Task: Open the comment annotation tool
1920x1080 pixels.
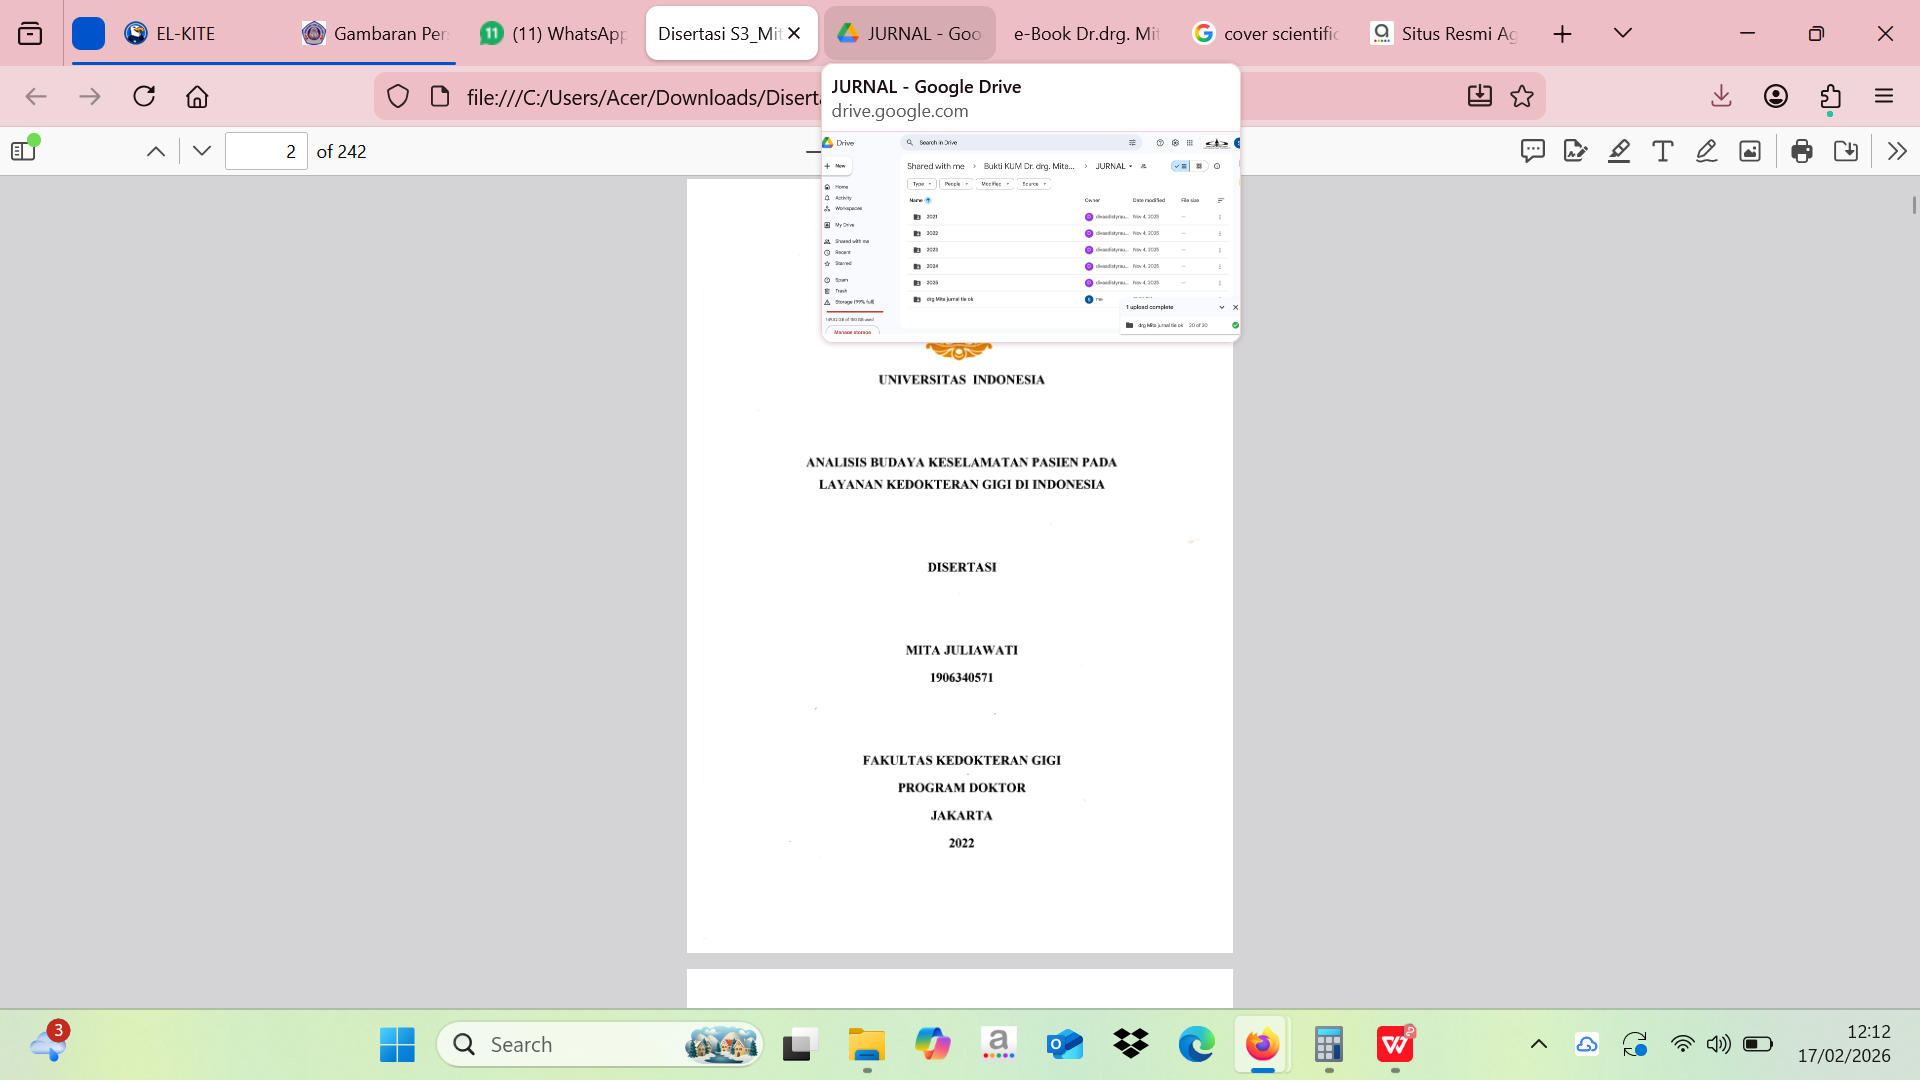Action: point(1532,151)
